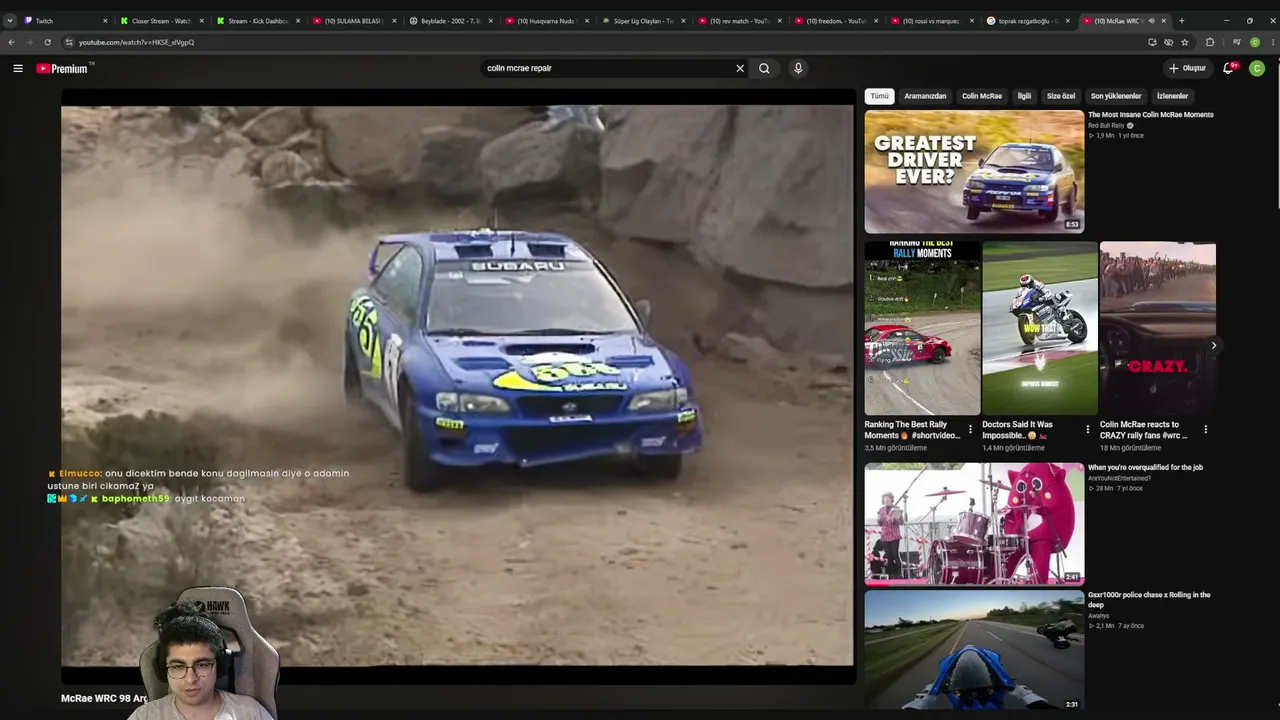Bookmark this page with the star

tap(1185, 42)
